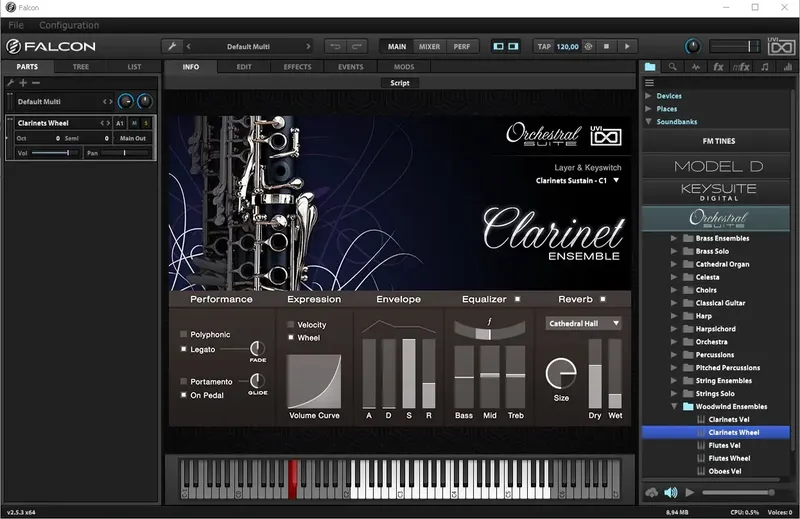Select the KEYSUITE DIGITAL soundbank

coord(718,192)
